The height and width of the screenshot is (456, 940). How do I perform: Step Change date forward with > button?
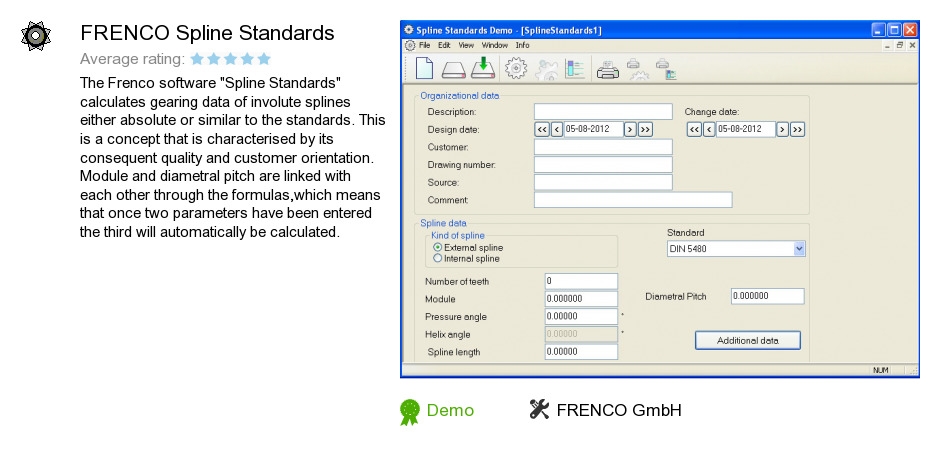782,129
